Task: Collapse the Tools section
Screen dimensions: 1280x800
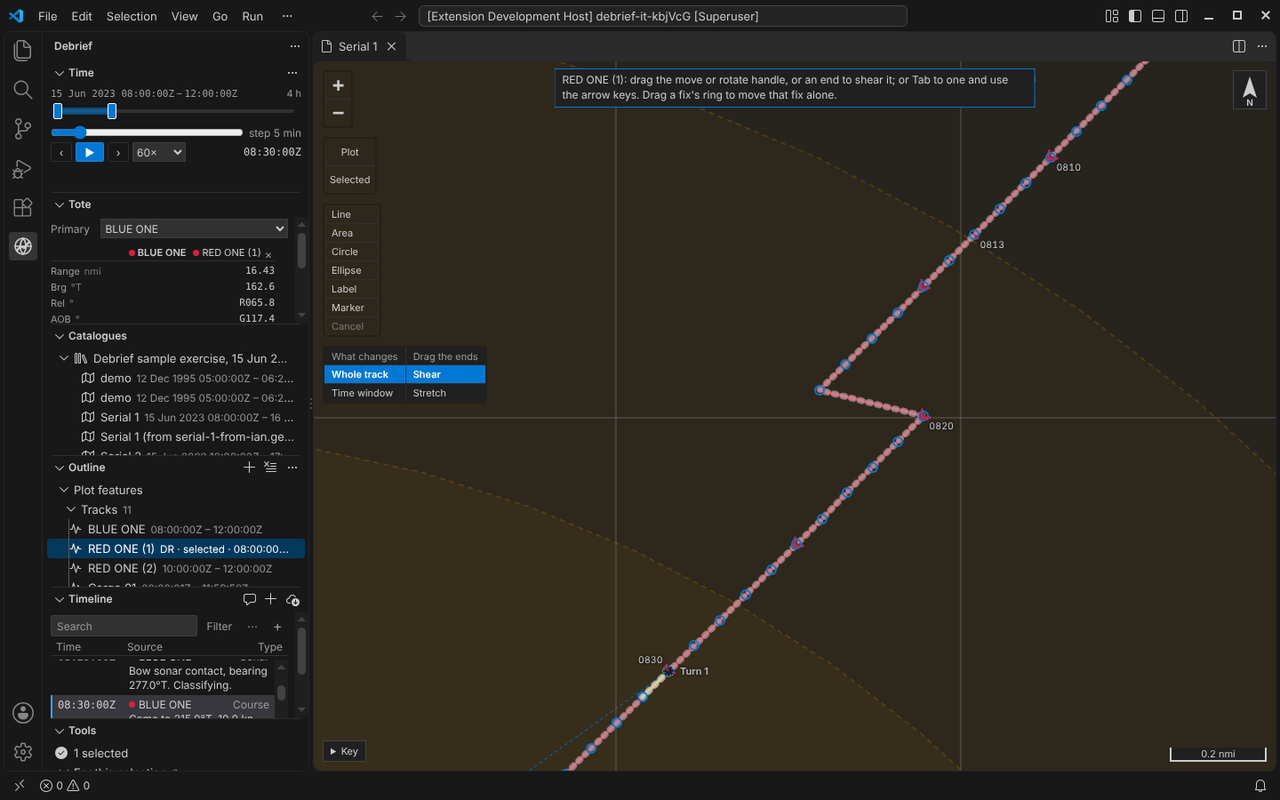Action: [x=58, y=731]
